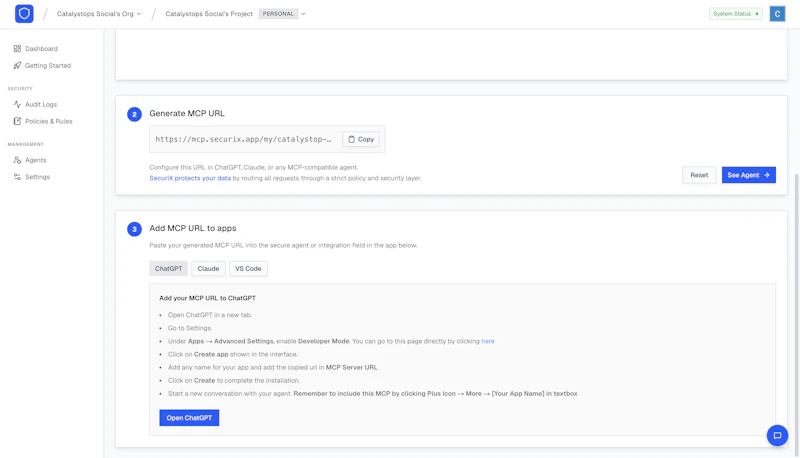Switch to the Claude tab
This screenshot has height=458, width=800.
point(208,268)
